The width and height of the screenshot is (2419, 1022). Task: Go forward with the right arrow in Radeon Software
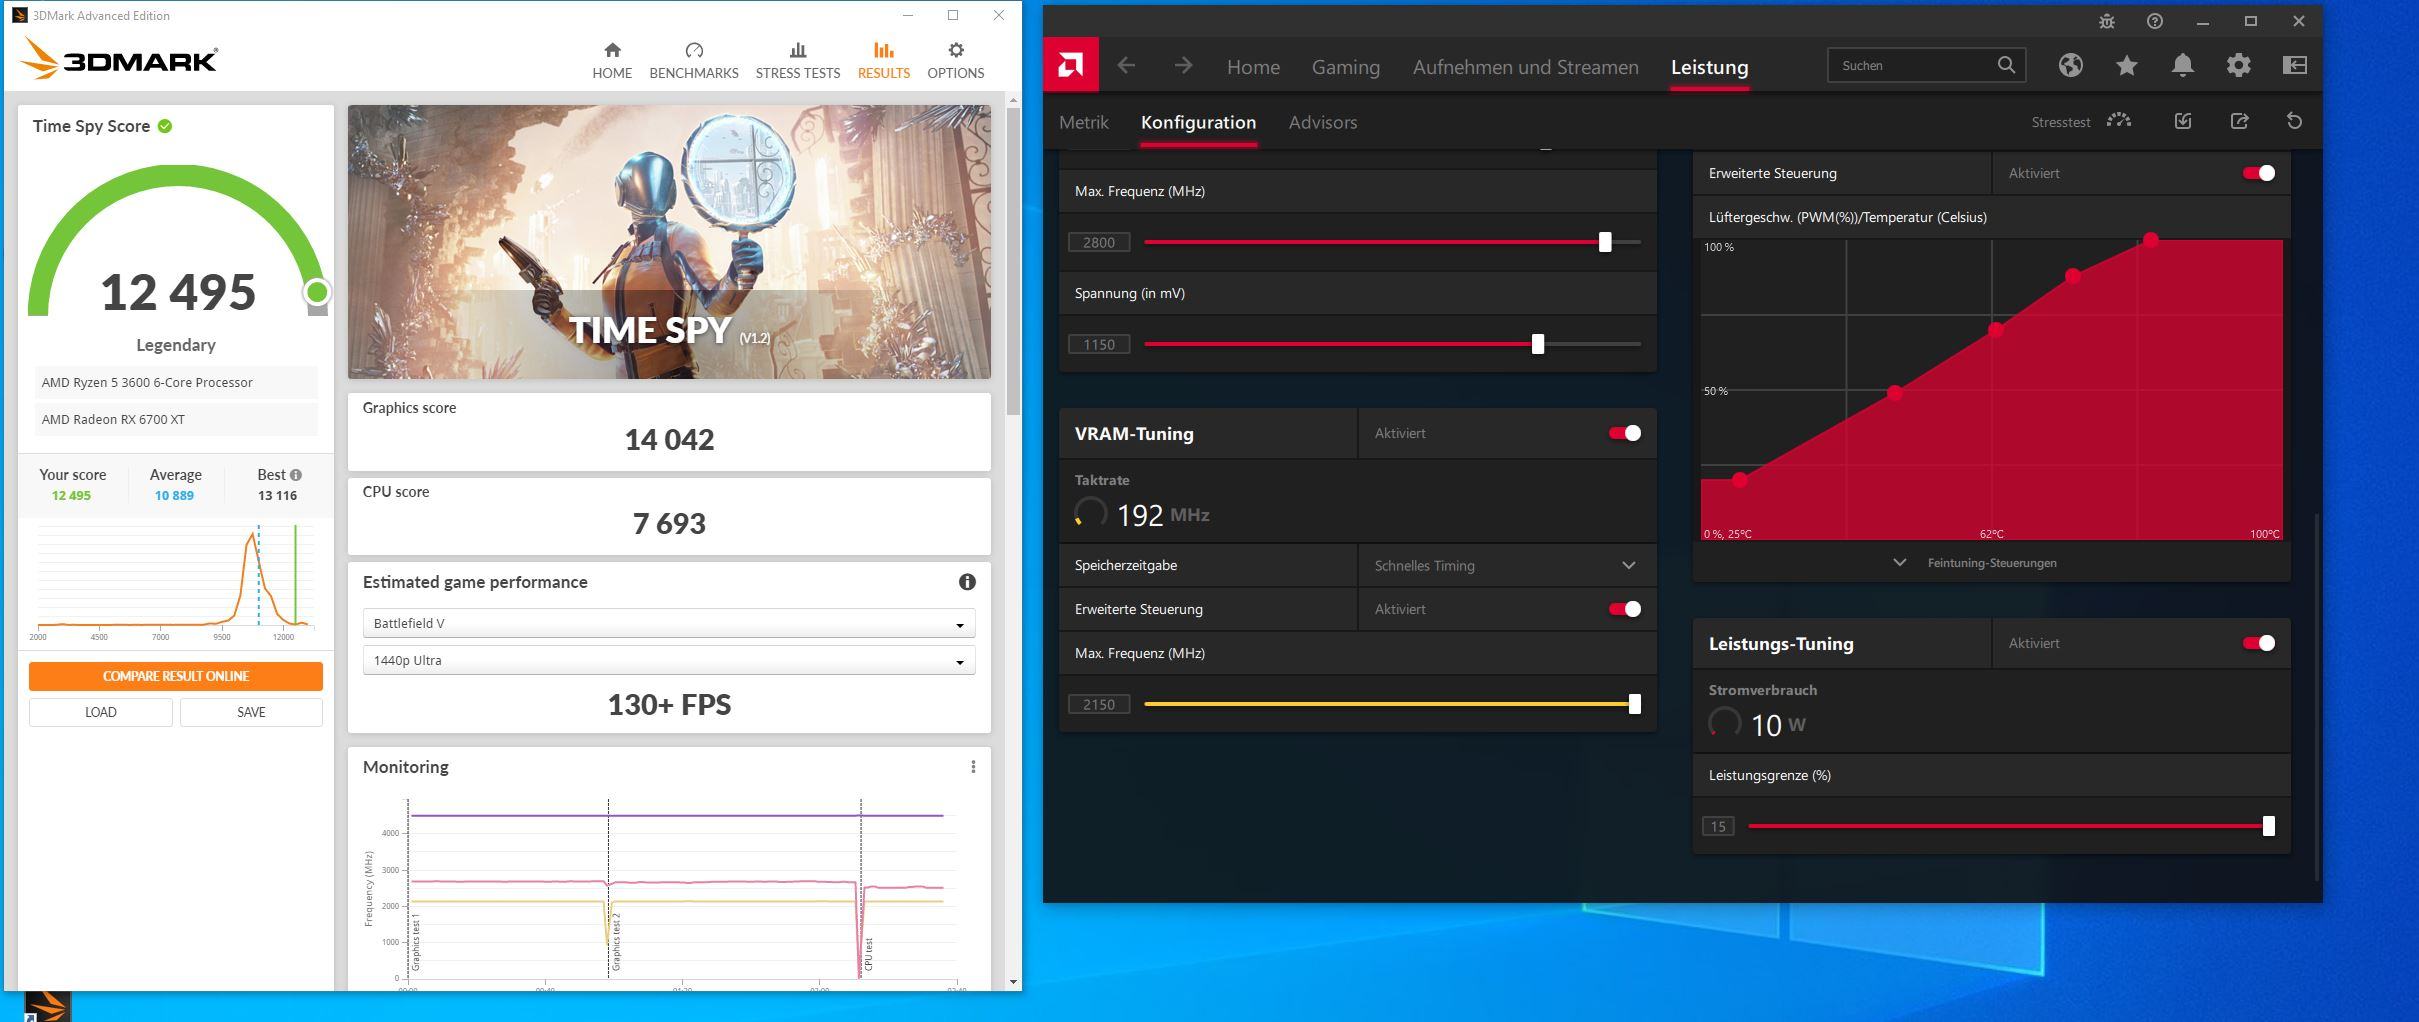click(x=1183, y=66)
